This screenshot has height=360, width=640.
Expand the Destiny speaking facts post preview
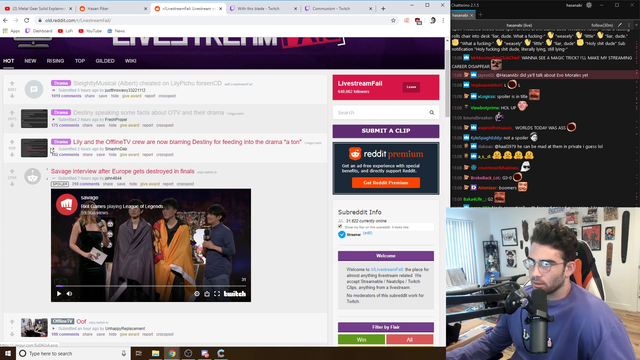53,120
